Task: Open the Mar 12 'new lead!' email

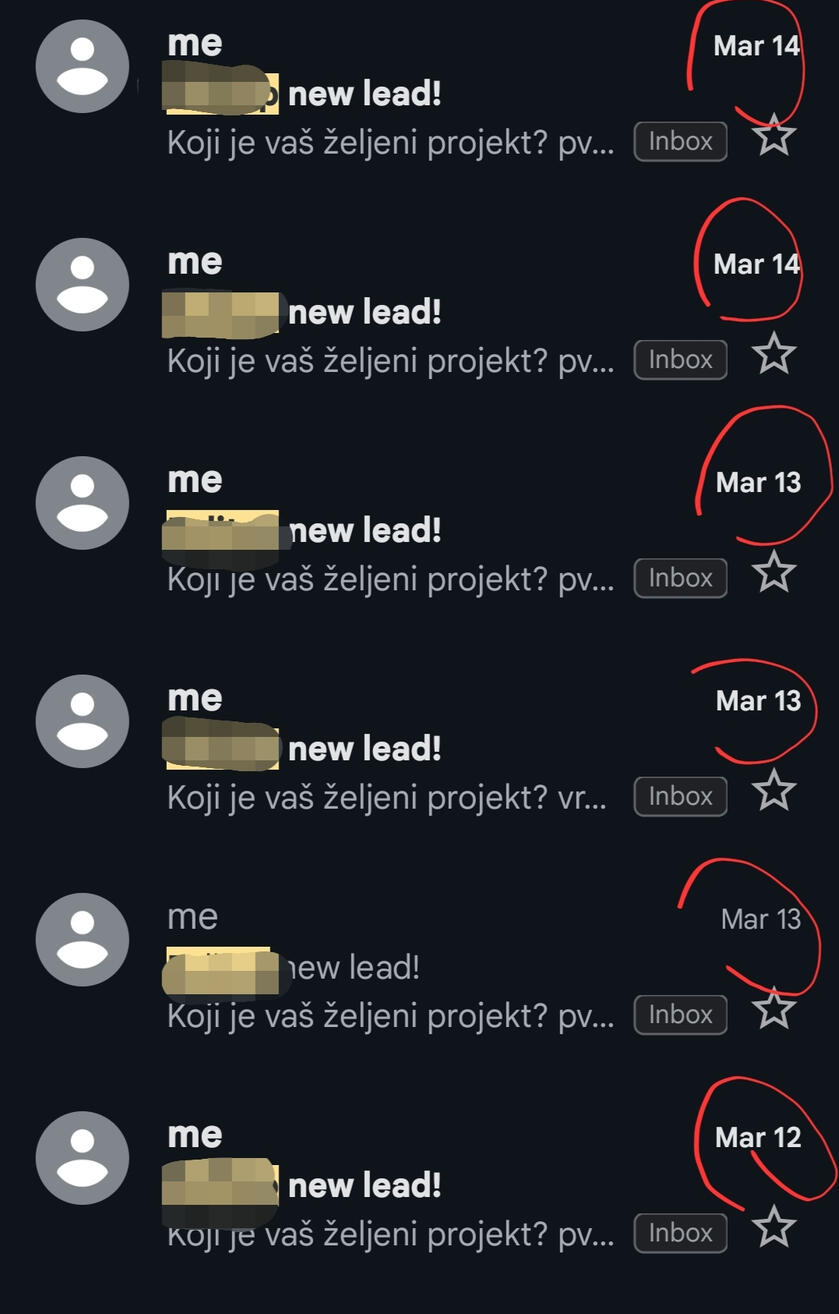Action: [x=419, y=1185]
